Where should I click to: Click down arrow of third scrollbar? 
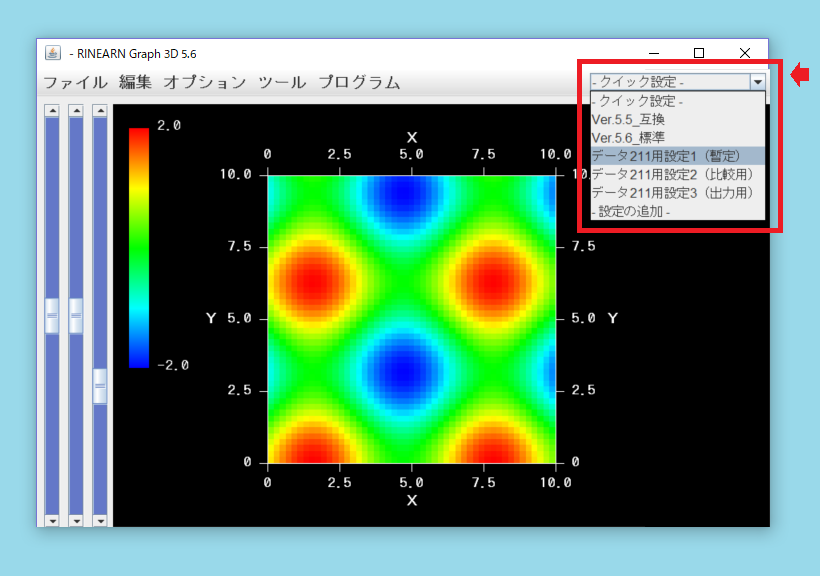pos(100,521)
